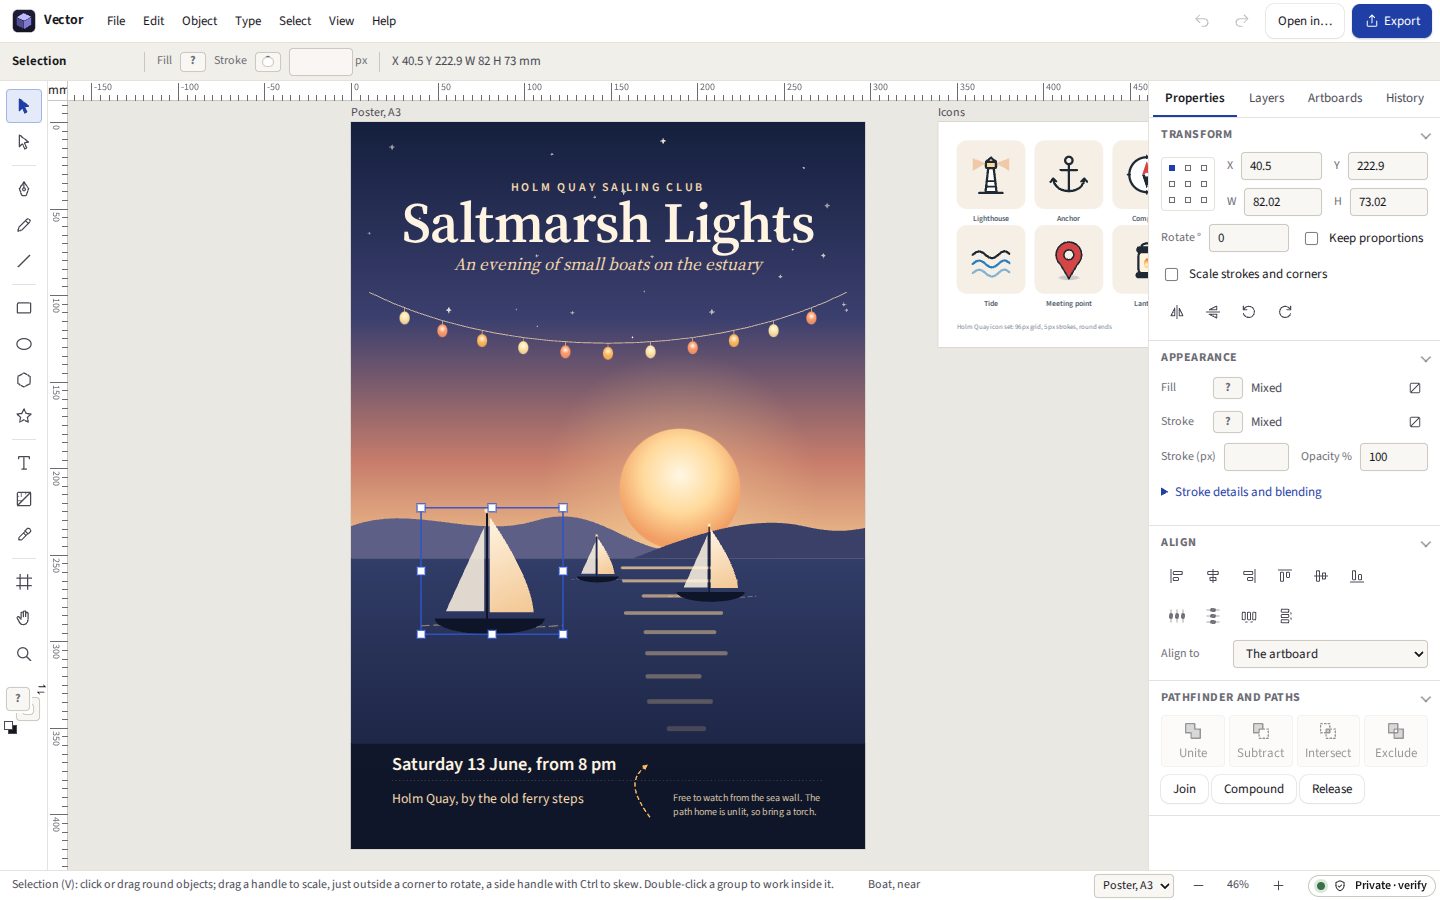Screen dimensions: 1440x900
Task: Toggle Scale strokes and corners
Action: (x=1172, y=274)
